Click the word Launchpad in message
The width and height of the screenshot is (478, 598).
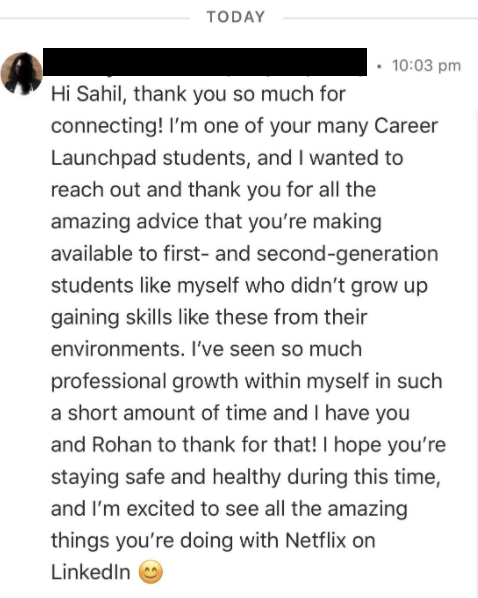click(x=104, y=158)
